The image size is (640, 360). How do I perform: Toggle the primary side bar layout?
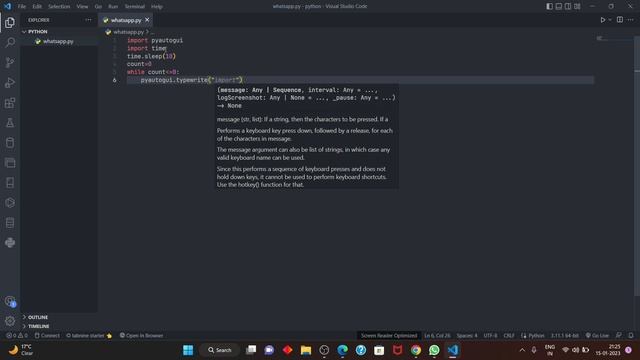click(x=549, y=6)
